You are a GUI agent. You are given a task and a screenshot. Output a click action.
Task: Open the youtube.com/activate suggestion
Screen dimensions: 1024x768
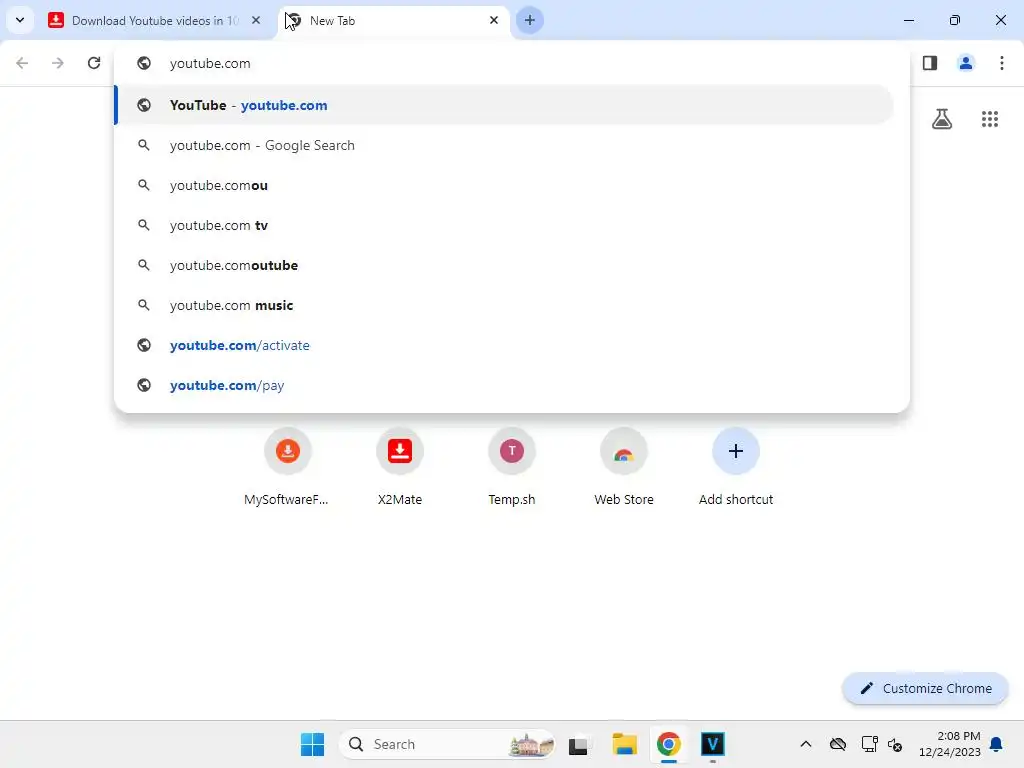[x=504, y=345]
